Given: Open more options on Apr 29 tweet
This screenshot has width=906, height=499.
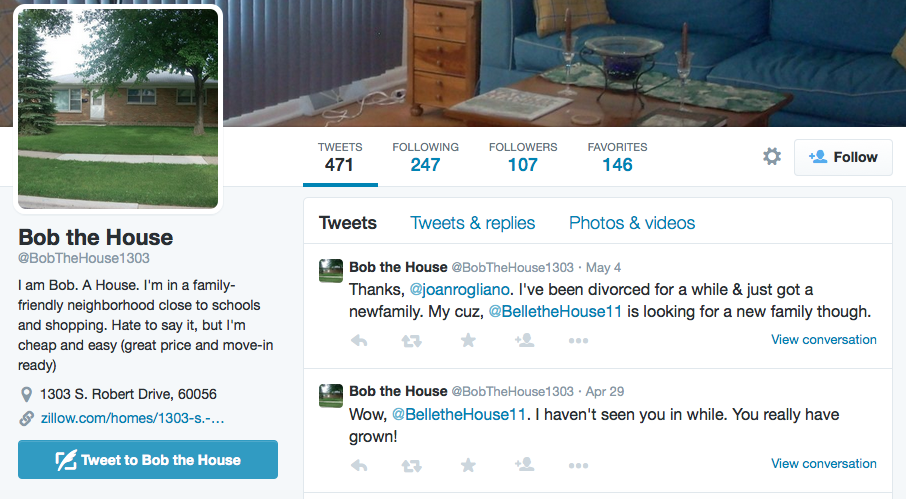Looking at the screenshot, I should coord(578,466).
